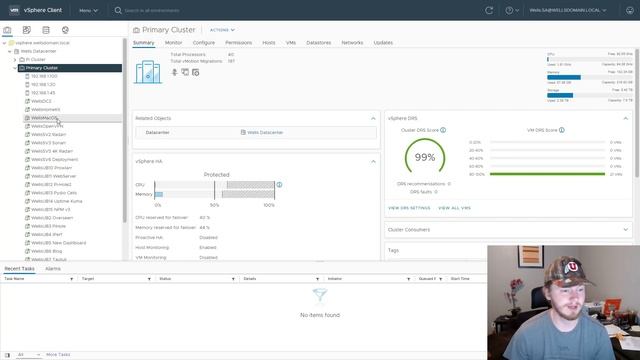Click the vSphere Client logo

14,10
